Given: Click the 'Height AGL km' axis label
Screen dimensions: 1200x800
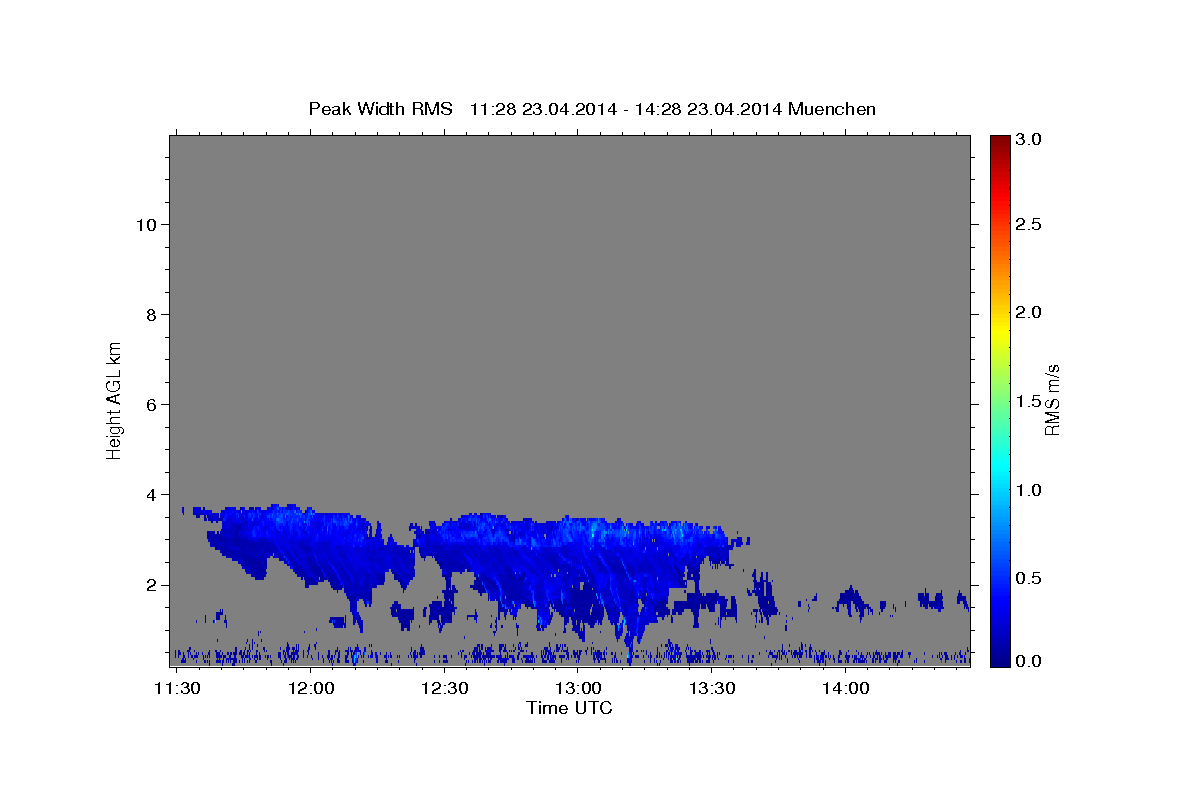Looking at the screenshot, I should (114, 399).
